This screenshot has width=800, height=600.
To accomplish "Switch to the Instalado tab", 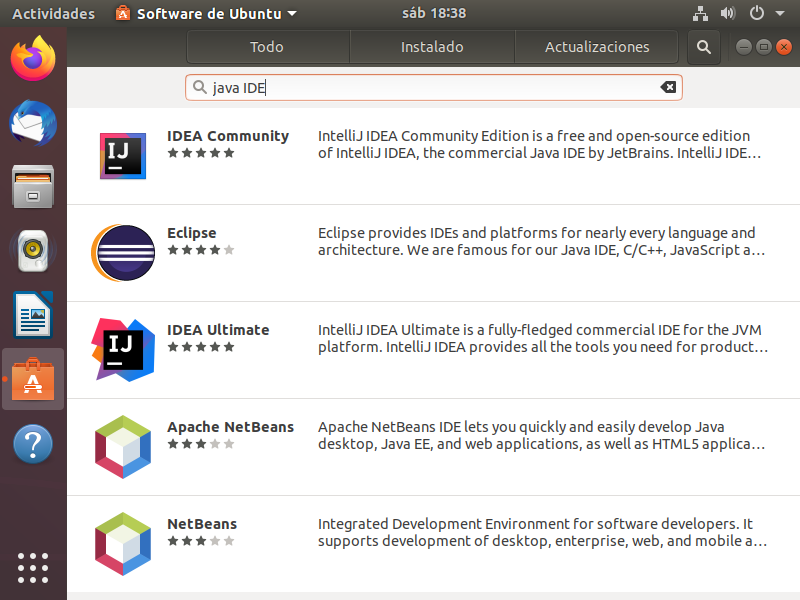I will [432, 47].
